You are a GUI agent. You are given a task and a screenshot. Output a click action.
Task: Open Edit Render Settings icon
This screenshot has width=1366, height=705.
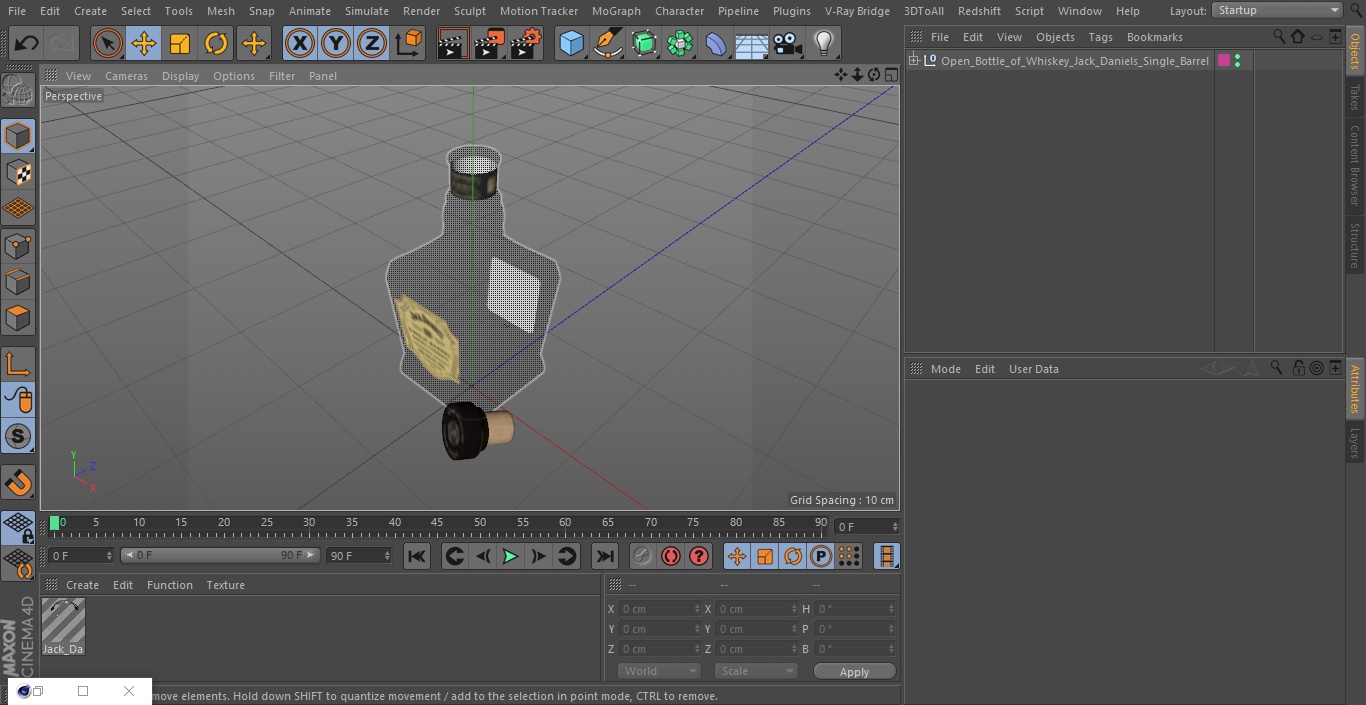[526, 43]
